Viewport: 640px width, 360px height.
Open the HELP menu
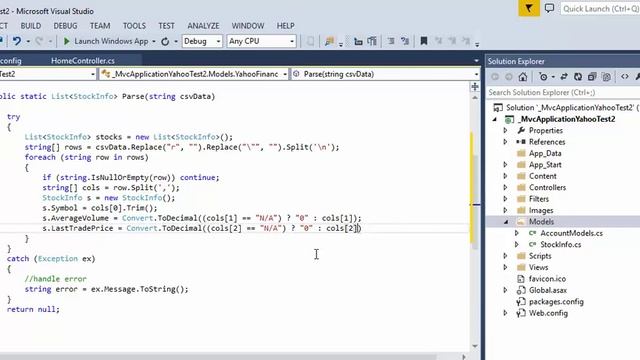coord(285,26)
